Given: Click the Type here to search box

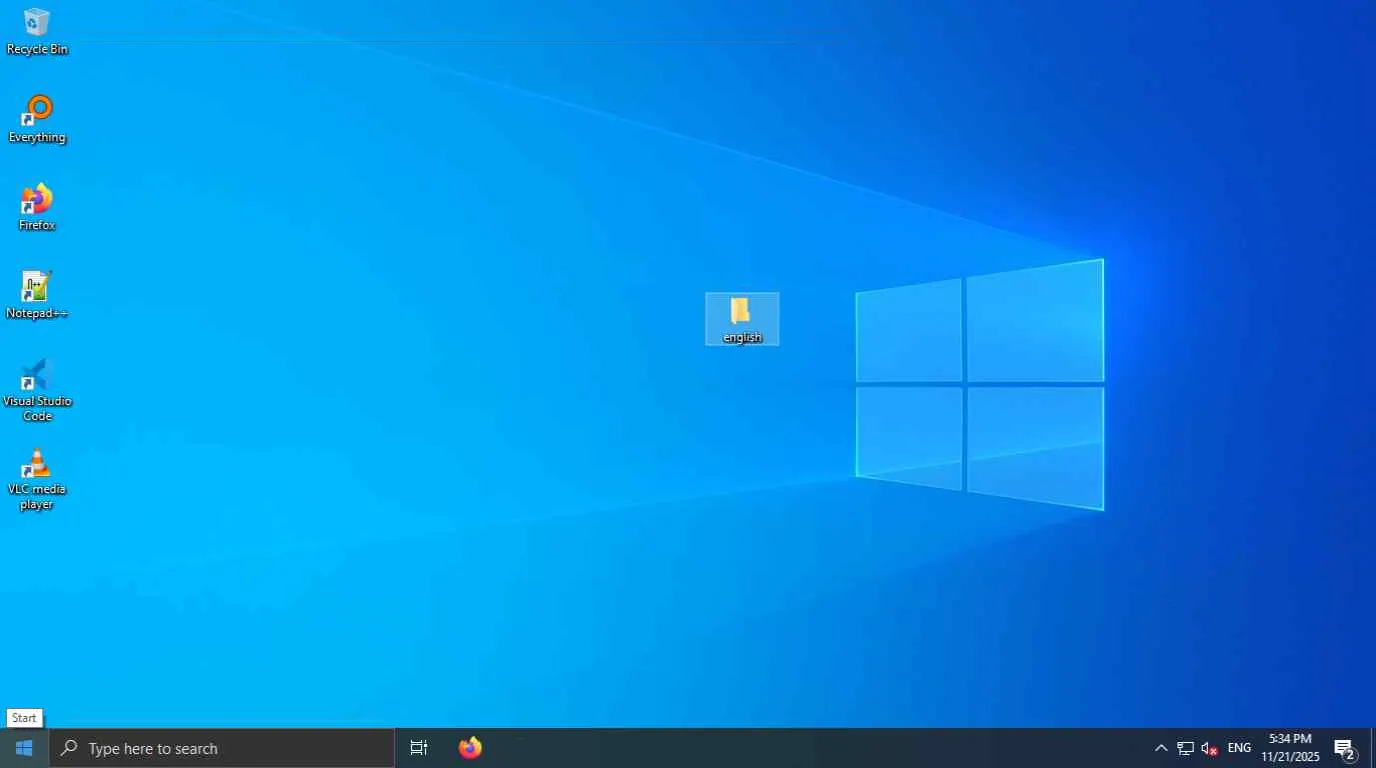Looking at the screenshot, I should (222, 748).
